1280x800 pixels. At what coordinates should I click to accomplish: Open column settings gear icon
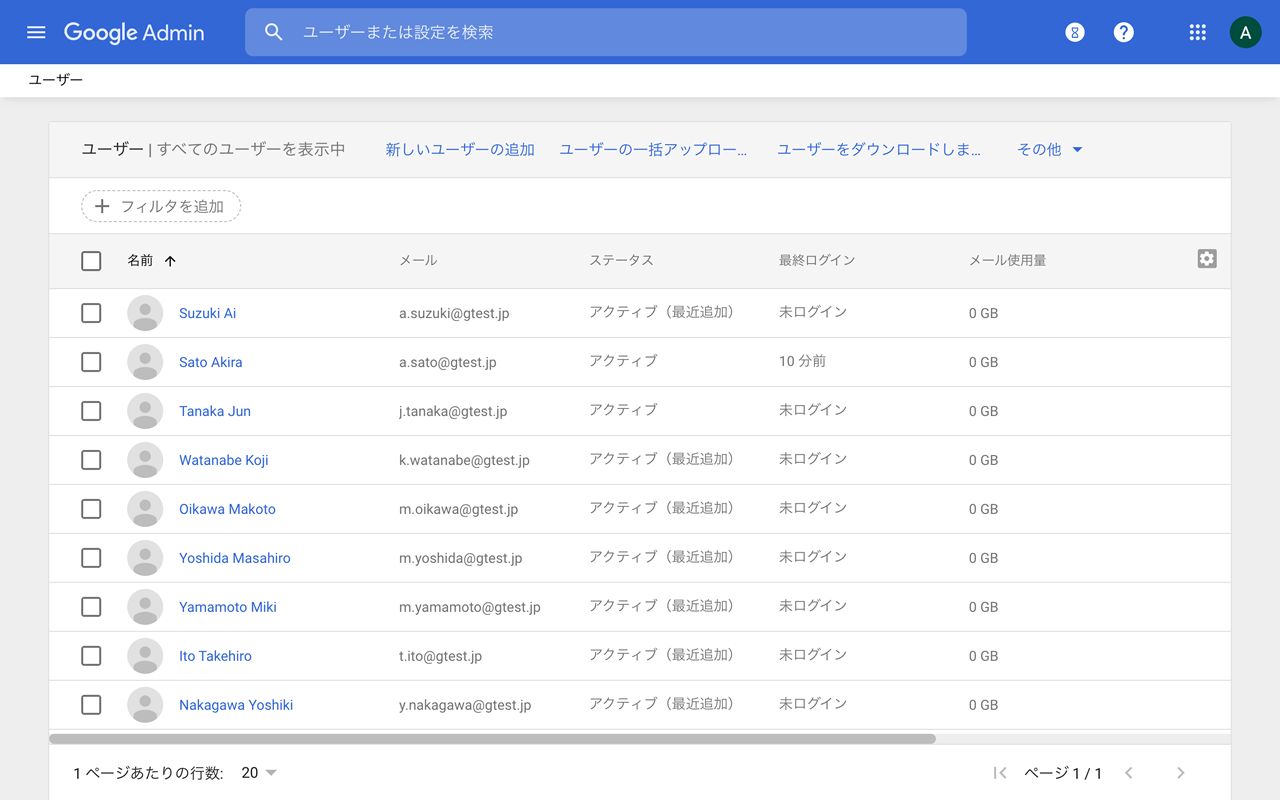coord(1207,259)
